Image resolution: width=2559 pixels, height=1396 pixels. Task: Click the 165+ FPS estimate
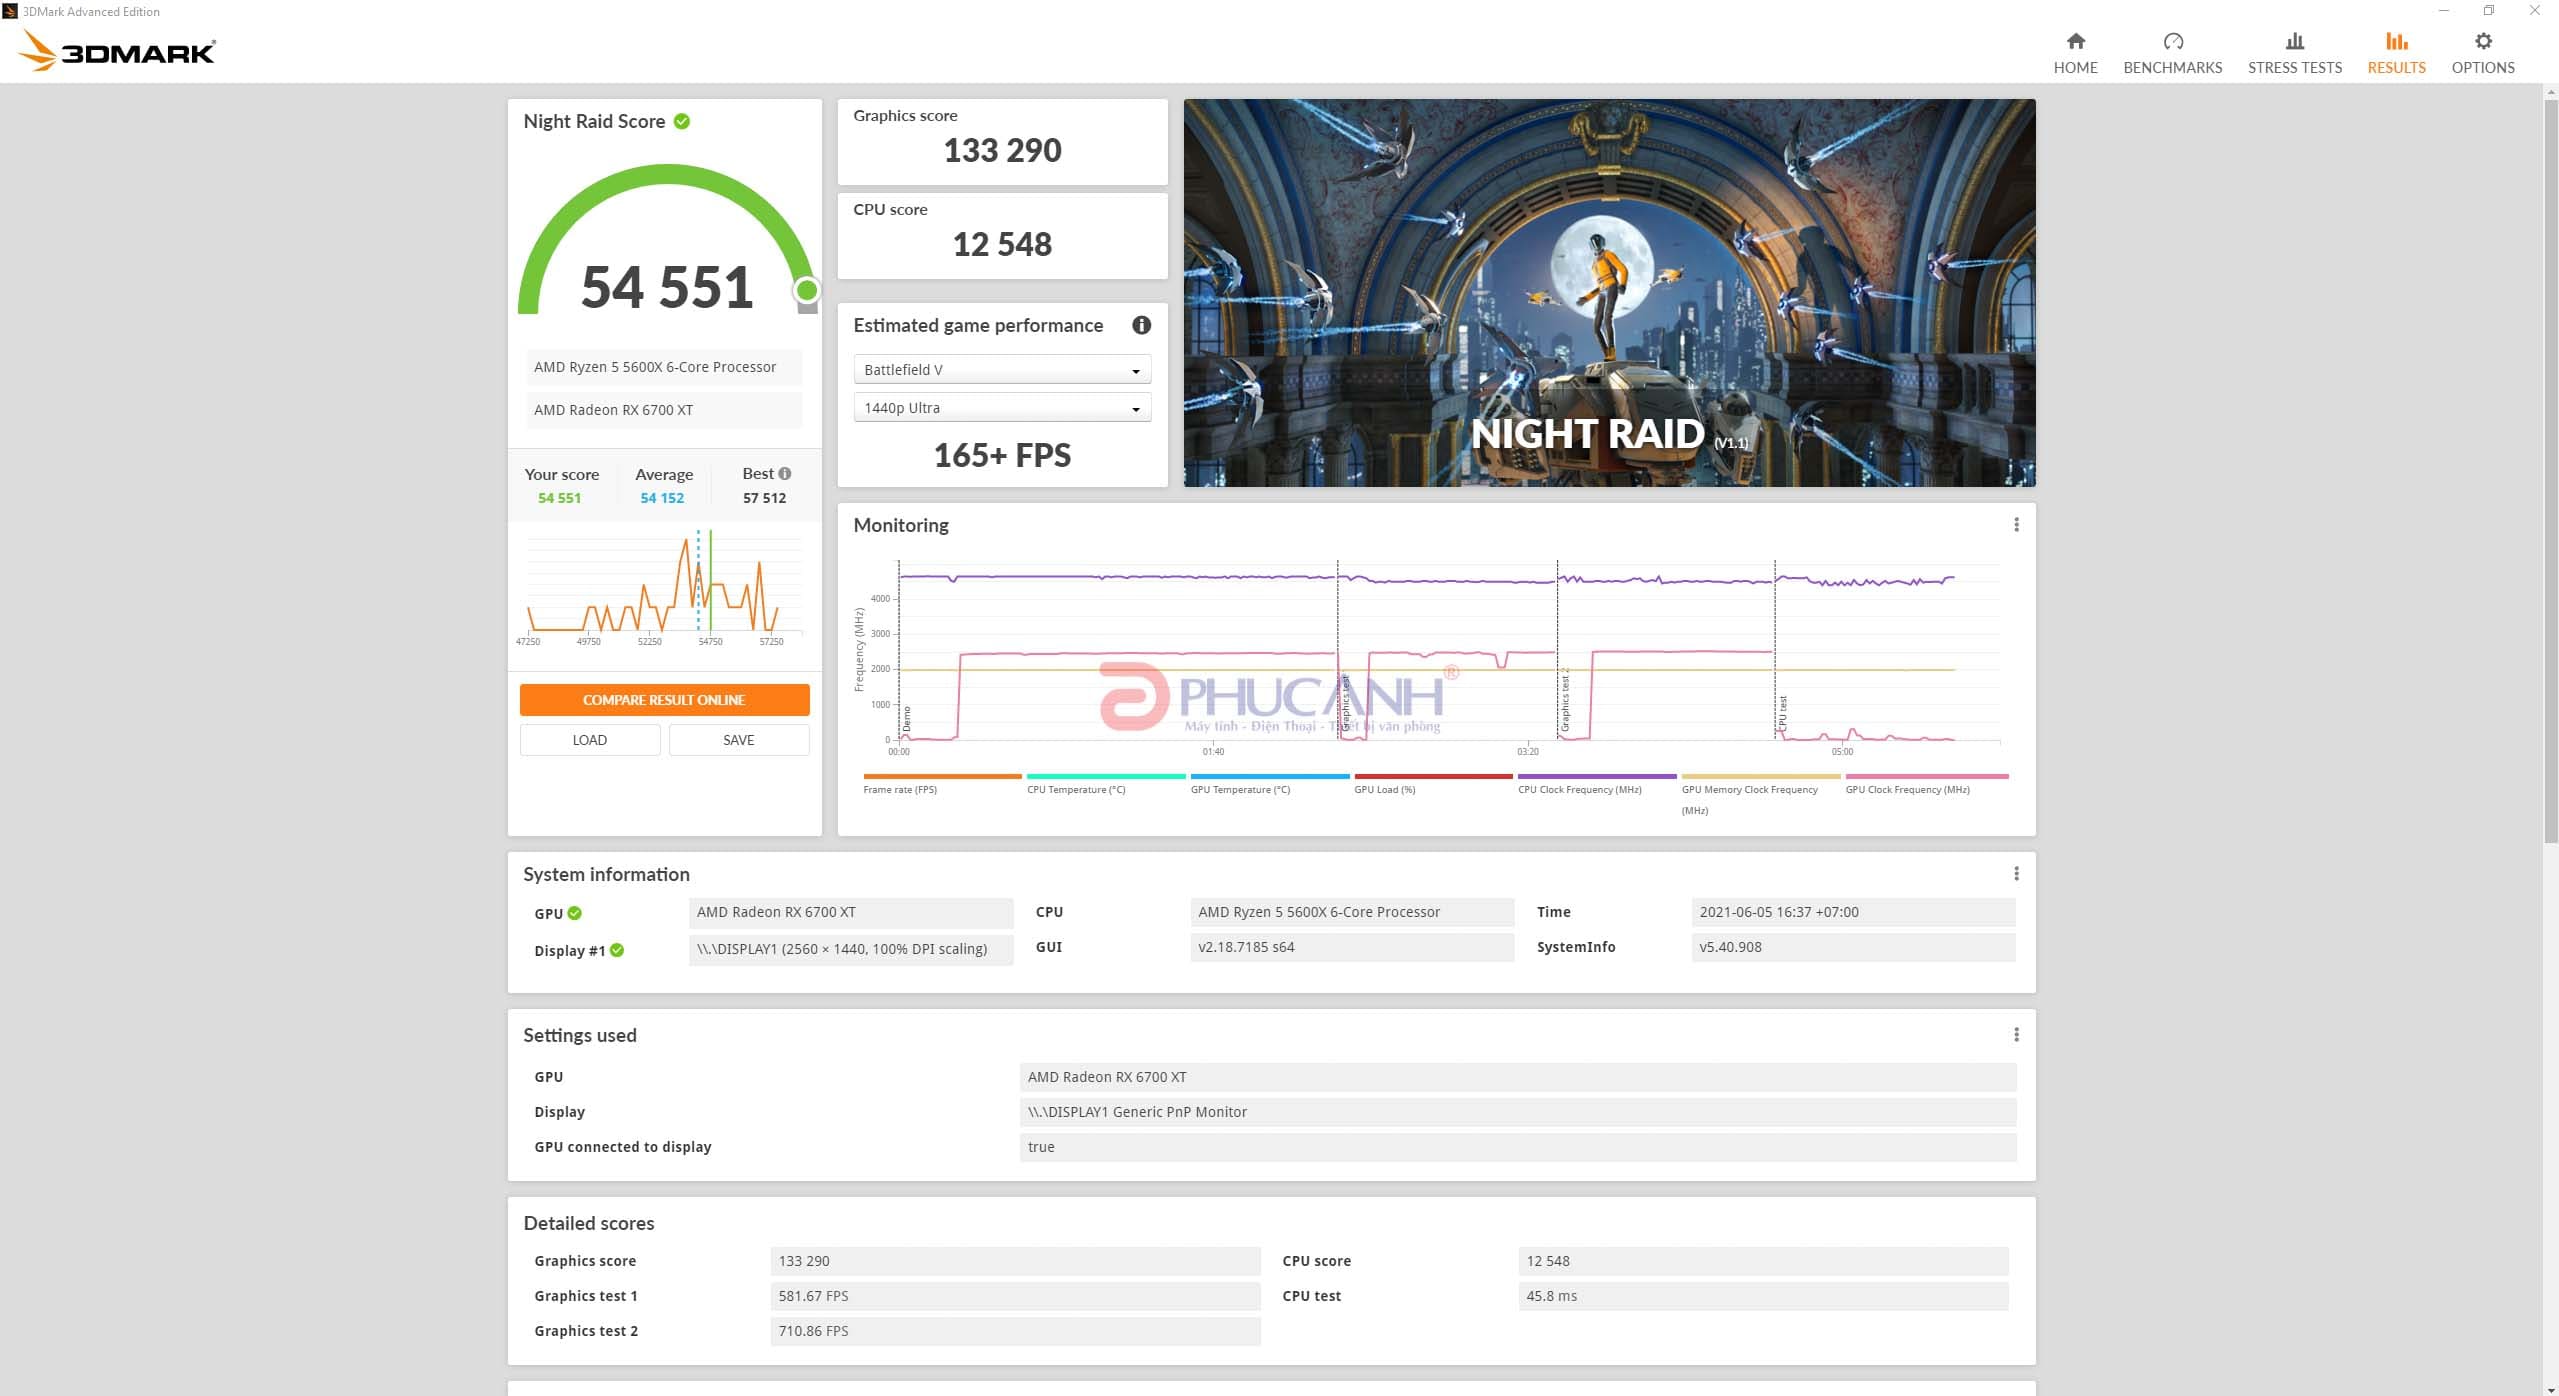[1002, 456]
